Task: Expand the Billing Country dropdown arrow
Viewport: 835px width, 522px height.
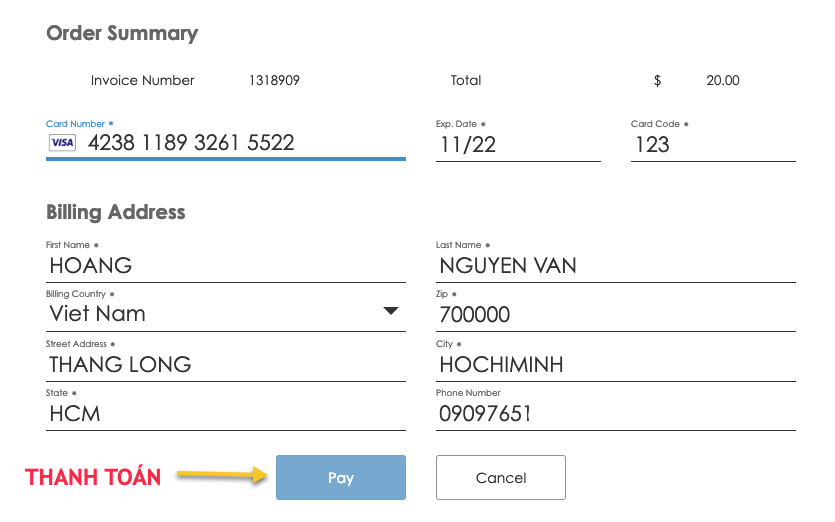Action: point(391,311)
